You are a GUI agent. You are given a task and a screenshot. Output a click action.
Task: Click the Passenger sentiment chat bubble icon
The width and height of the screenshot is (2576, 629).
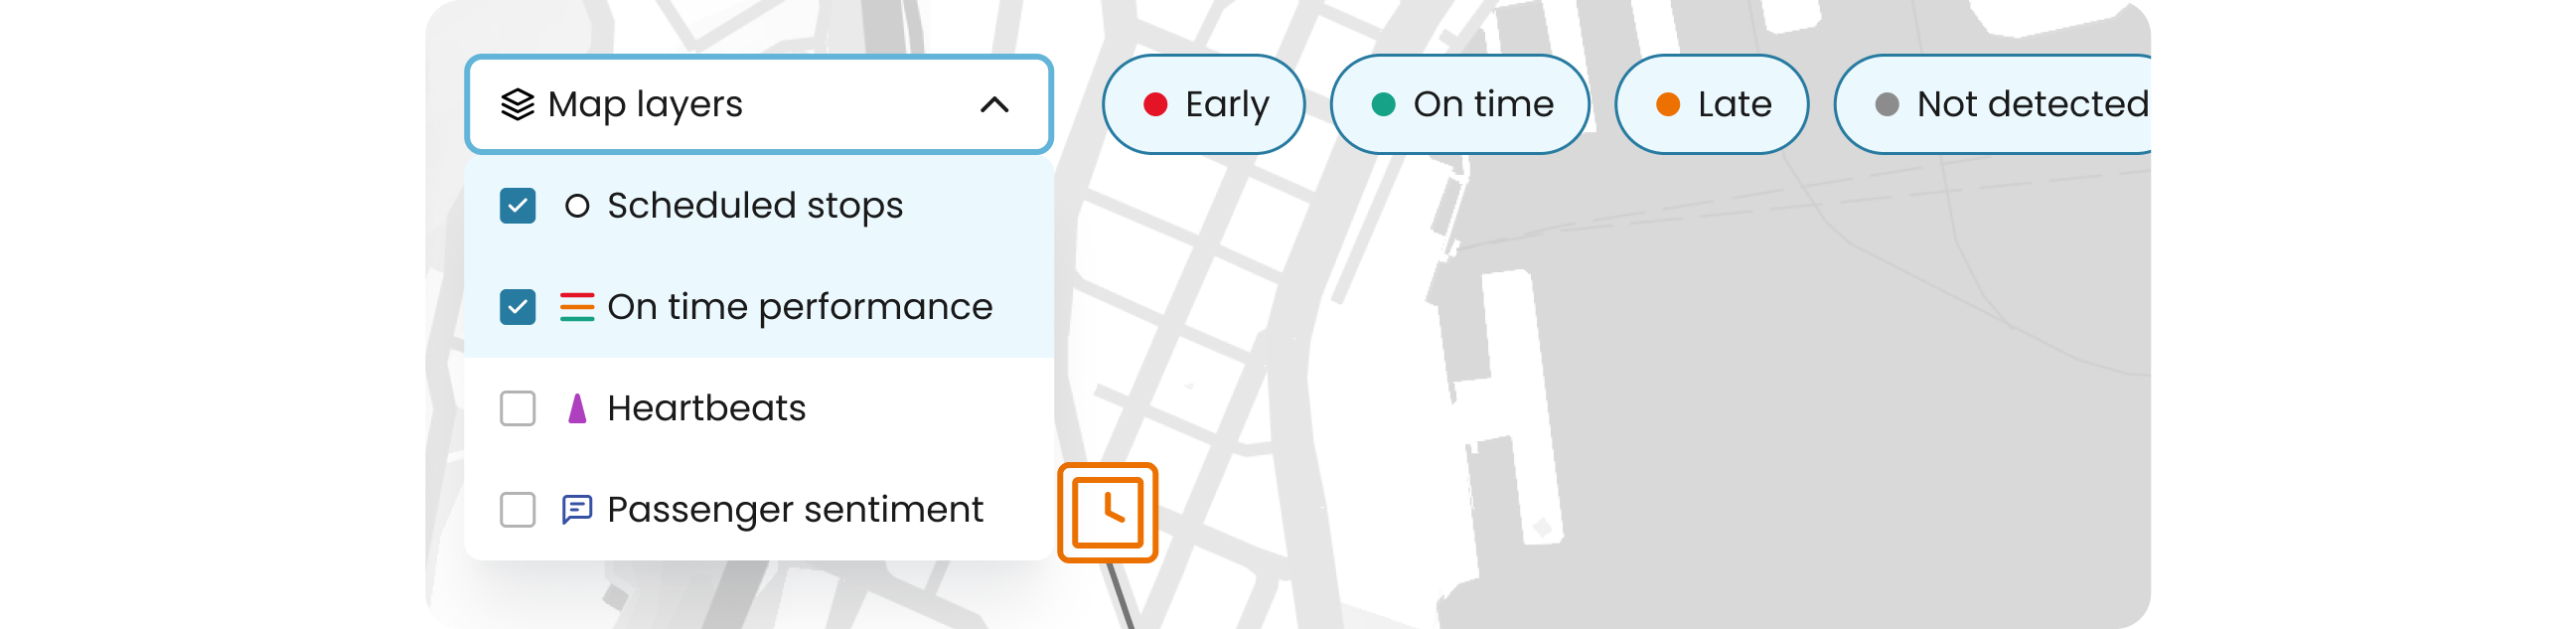pyautogui.click(x=577, y=510)
